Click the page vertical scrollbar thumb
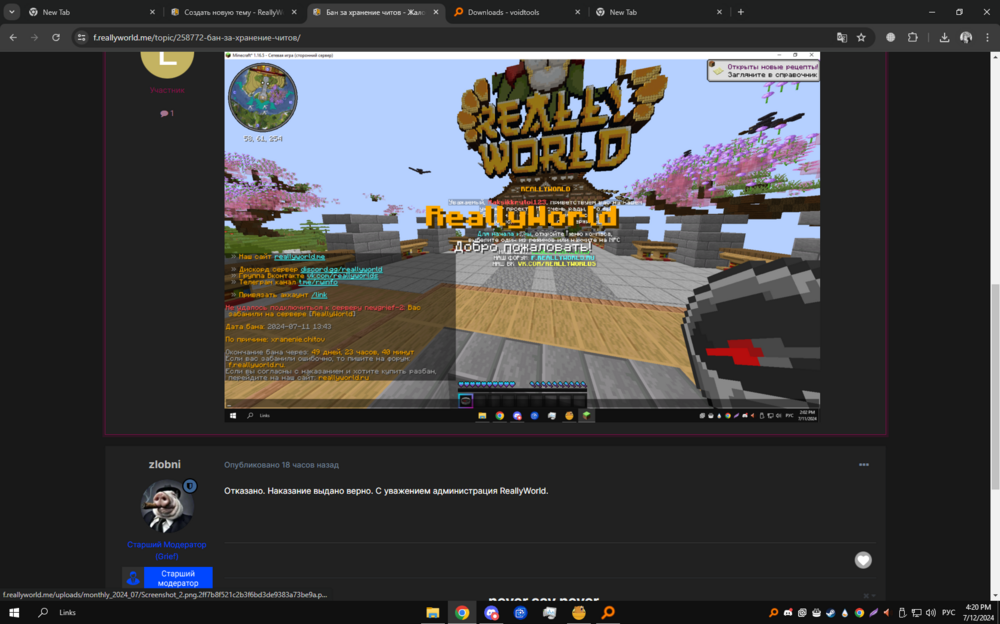This screenshot has height=624, width=1000. point(996,387)
